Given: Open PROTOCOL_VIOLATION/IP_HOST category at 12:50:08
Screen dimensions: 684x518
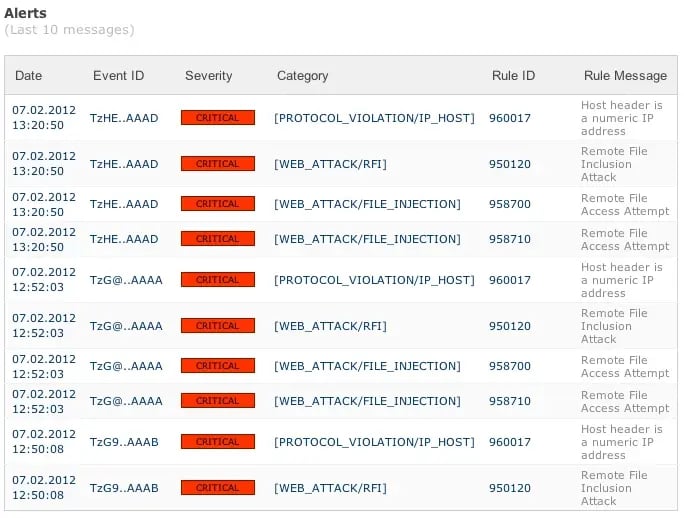Looking at the screenshot, I should (x=374, y=442).
